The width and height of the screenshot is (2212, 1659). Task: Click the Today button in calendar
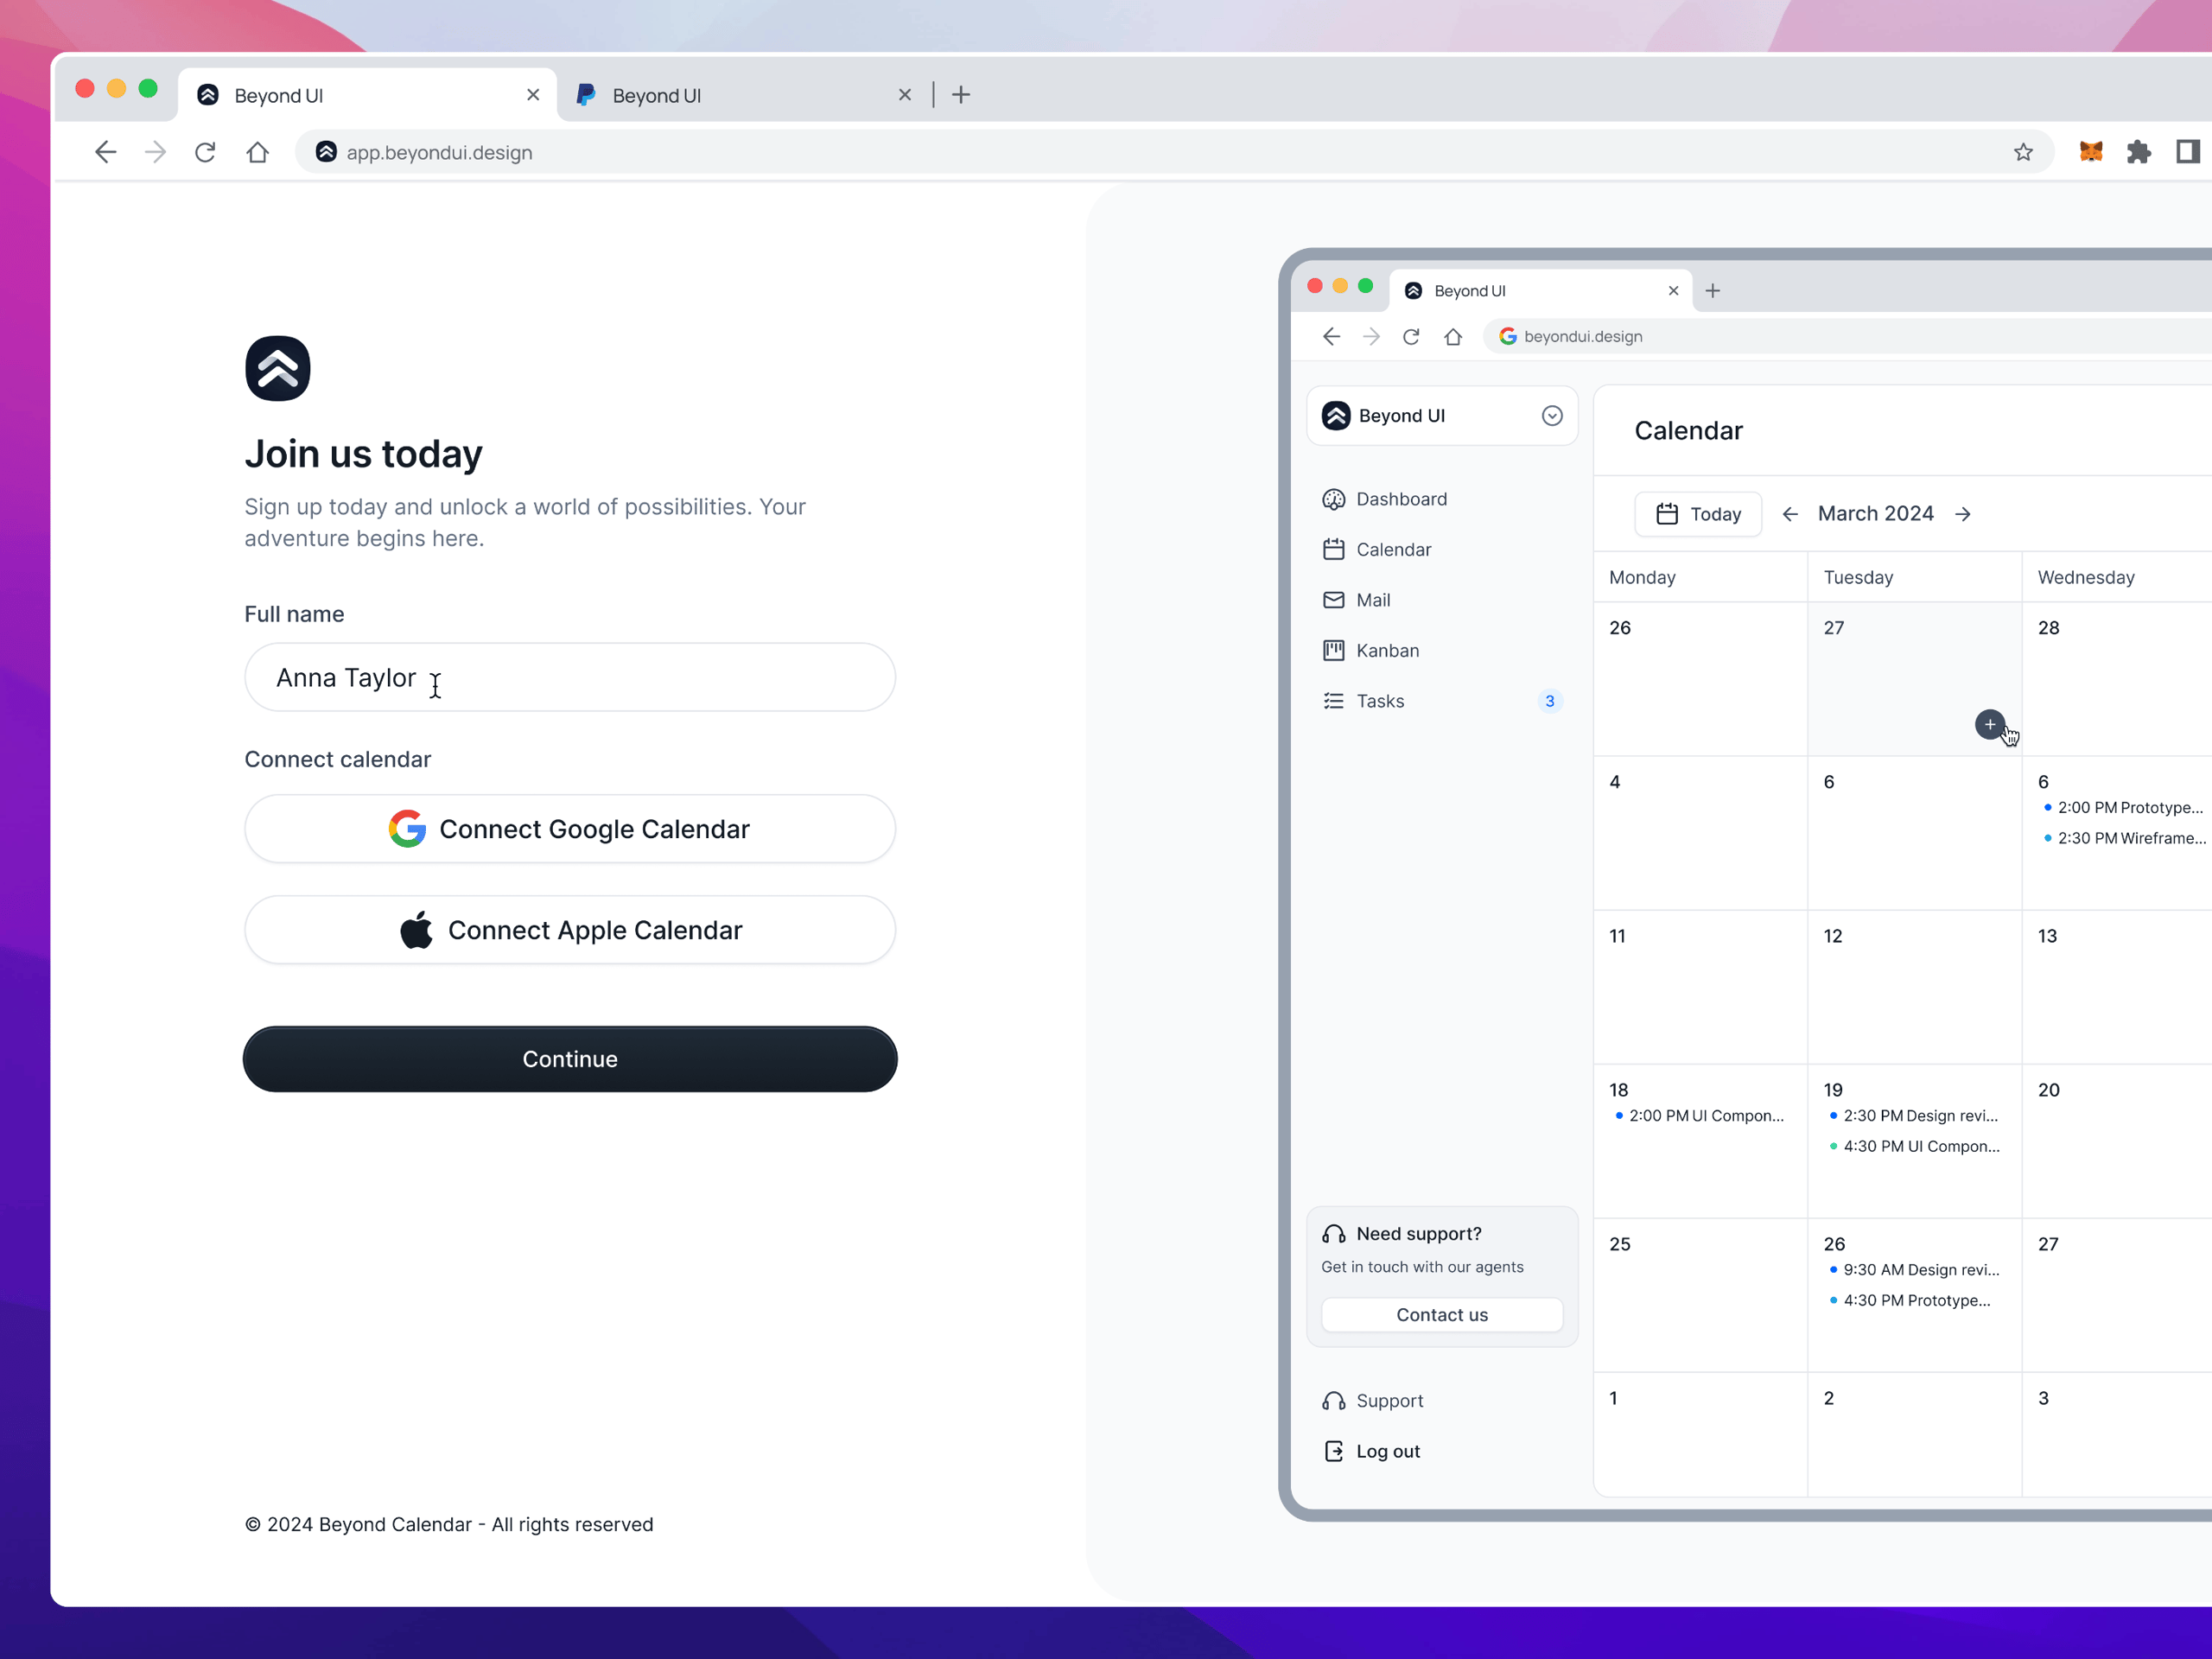1698,514
